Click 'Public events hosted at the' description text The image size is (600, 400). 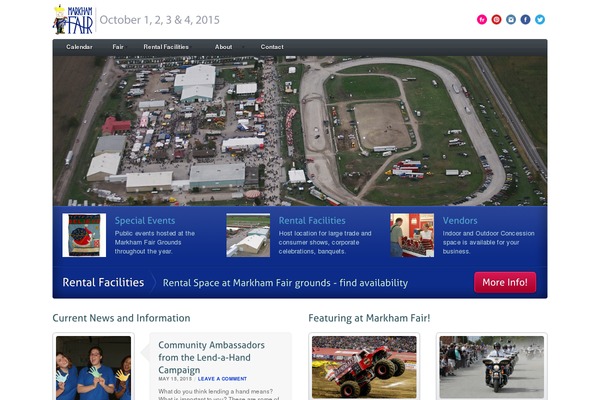click(155, 233)
